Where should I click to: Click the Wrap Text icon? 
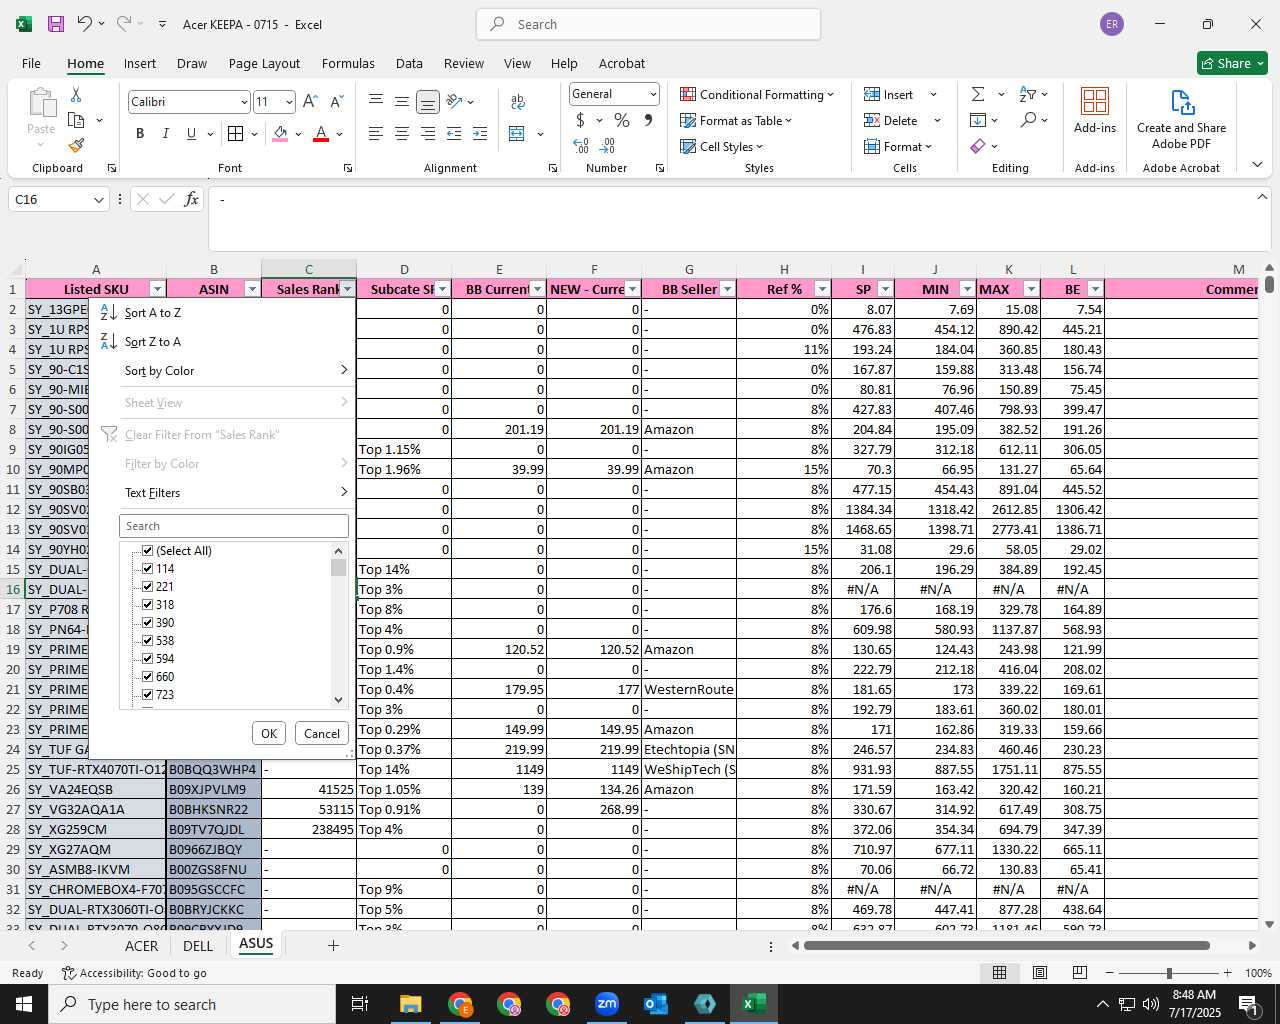click(518, 101)
